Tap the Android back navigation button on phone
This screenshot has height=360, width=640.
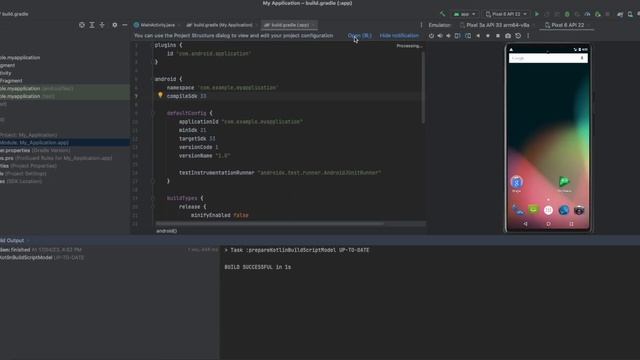click(x=525, y=224)
